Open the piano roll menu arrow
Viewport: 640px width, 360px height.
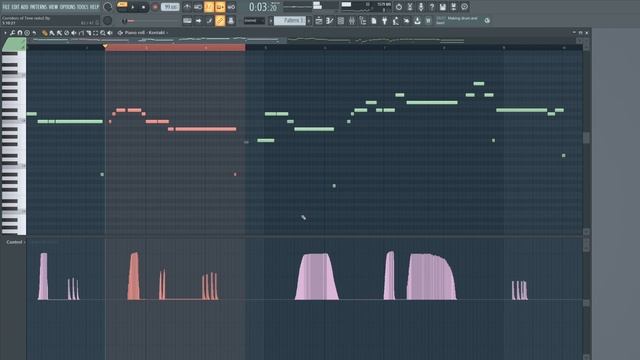click(x=5, y=33)
